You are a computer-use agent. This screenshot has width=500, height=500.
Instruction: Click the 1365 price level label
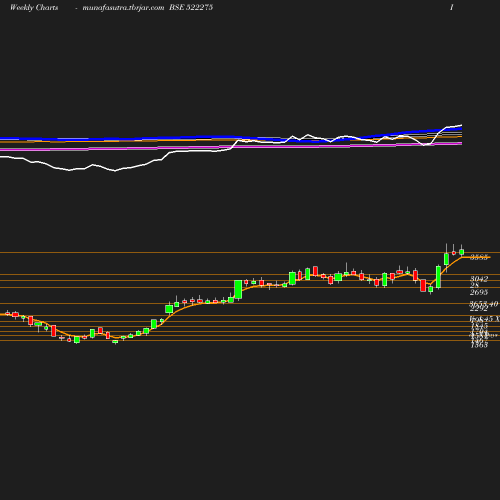[x=479, y=345]
